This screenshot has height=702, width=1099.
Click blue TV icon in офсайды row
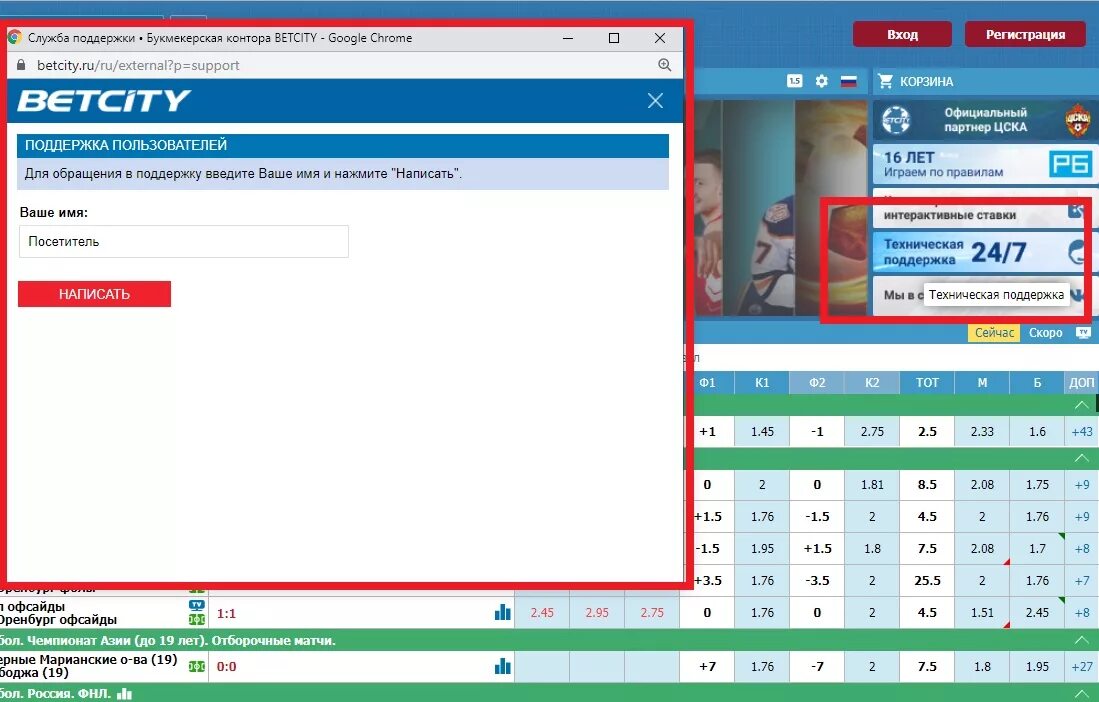pos(196,605)
